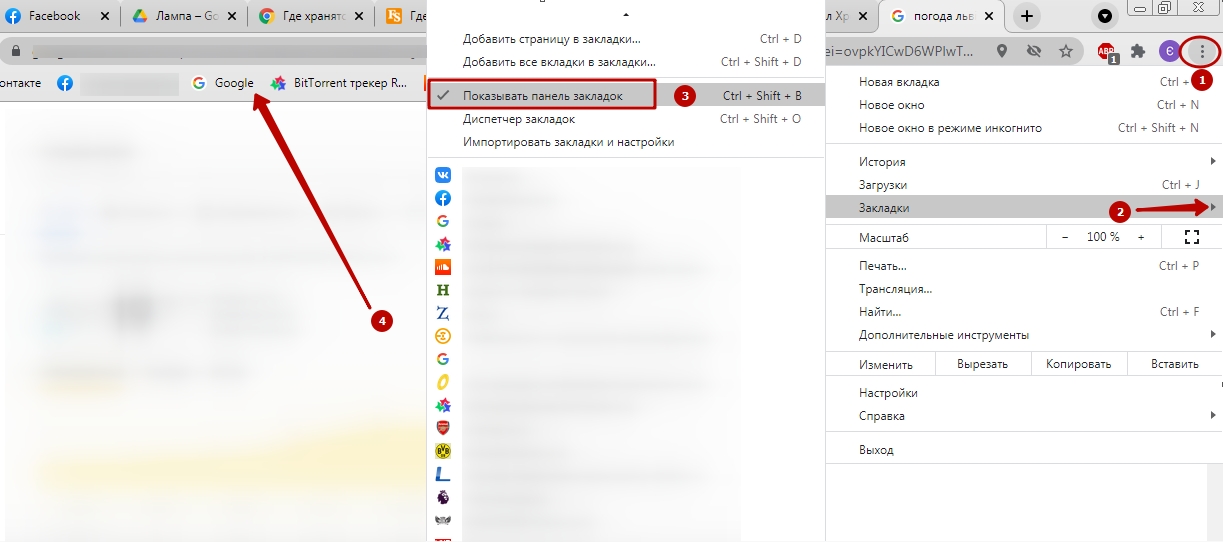Select Новое окно menu item
The height and width of the screenshot is (542, 1223).
click(x=1024, y=105)
